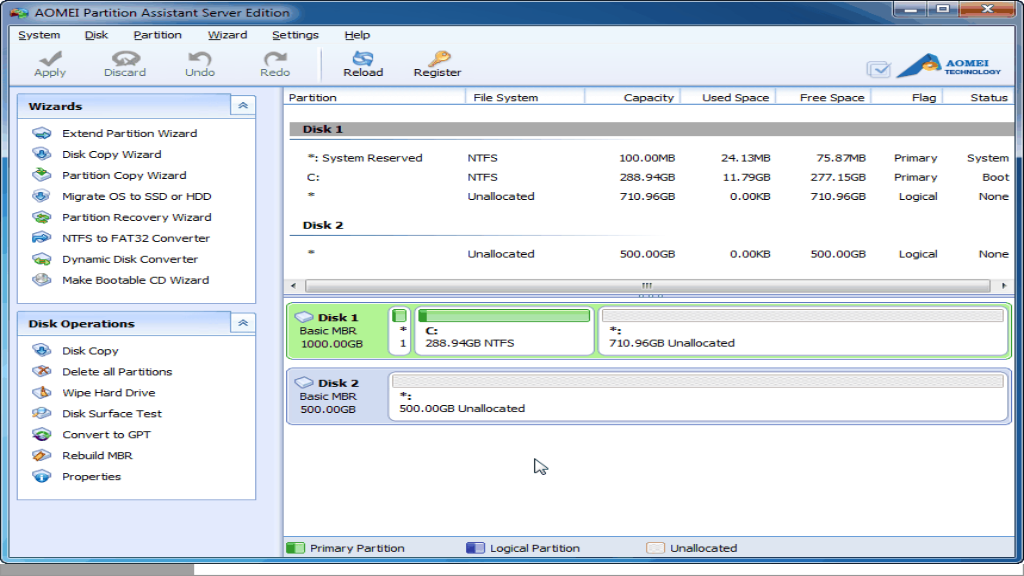Select the small System Reserved block on Disk 1
Viewport: 1024px width, 576px height.
click(400, 331)
